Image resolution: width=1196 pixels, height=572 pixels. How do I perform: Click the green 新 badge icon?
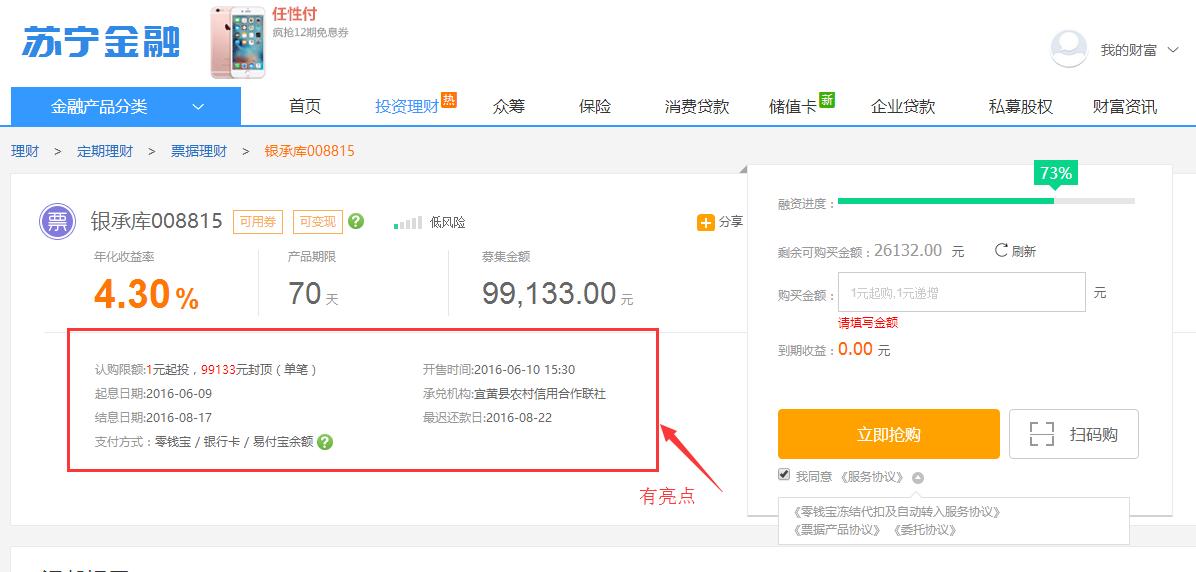pos(827,99)
